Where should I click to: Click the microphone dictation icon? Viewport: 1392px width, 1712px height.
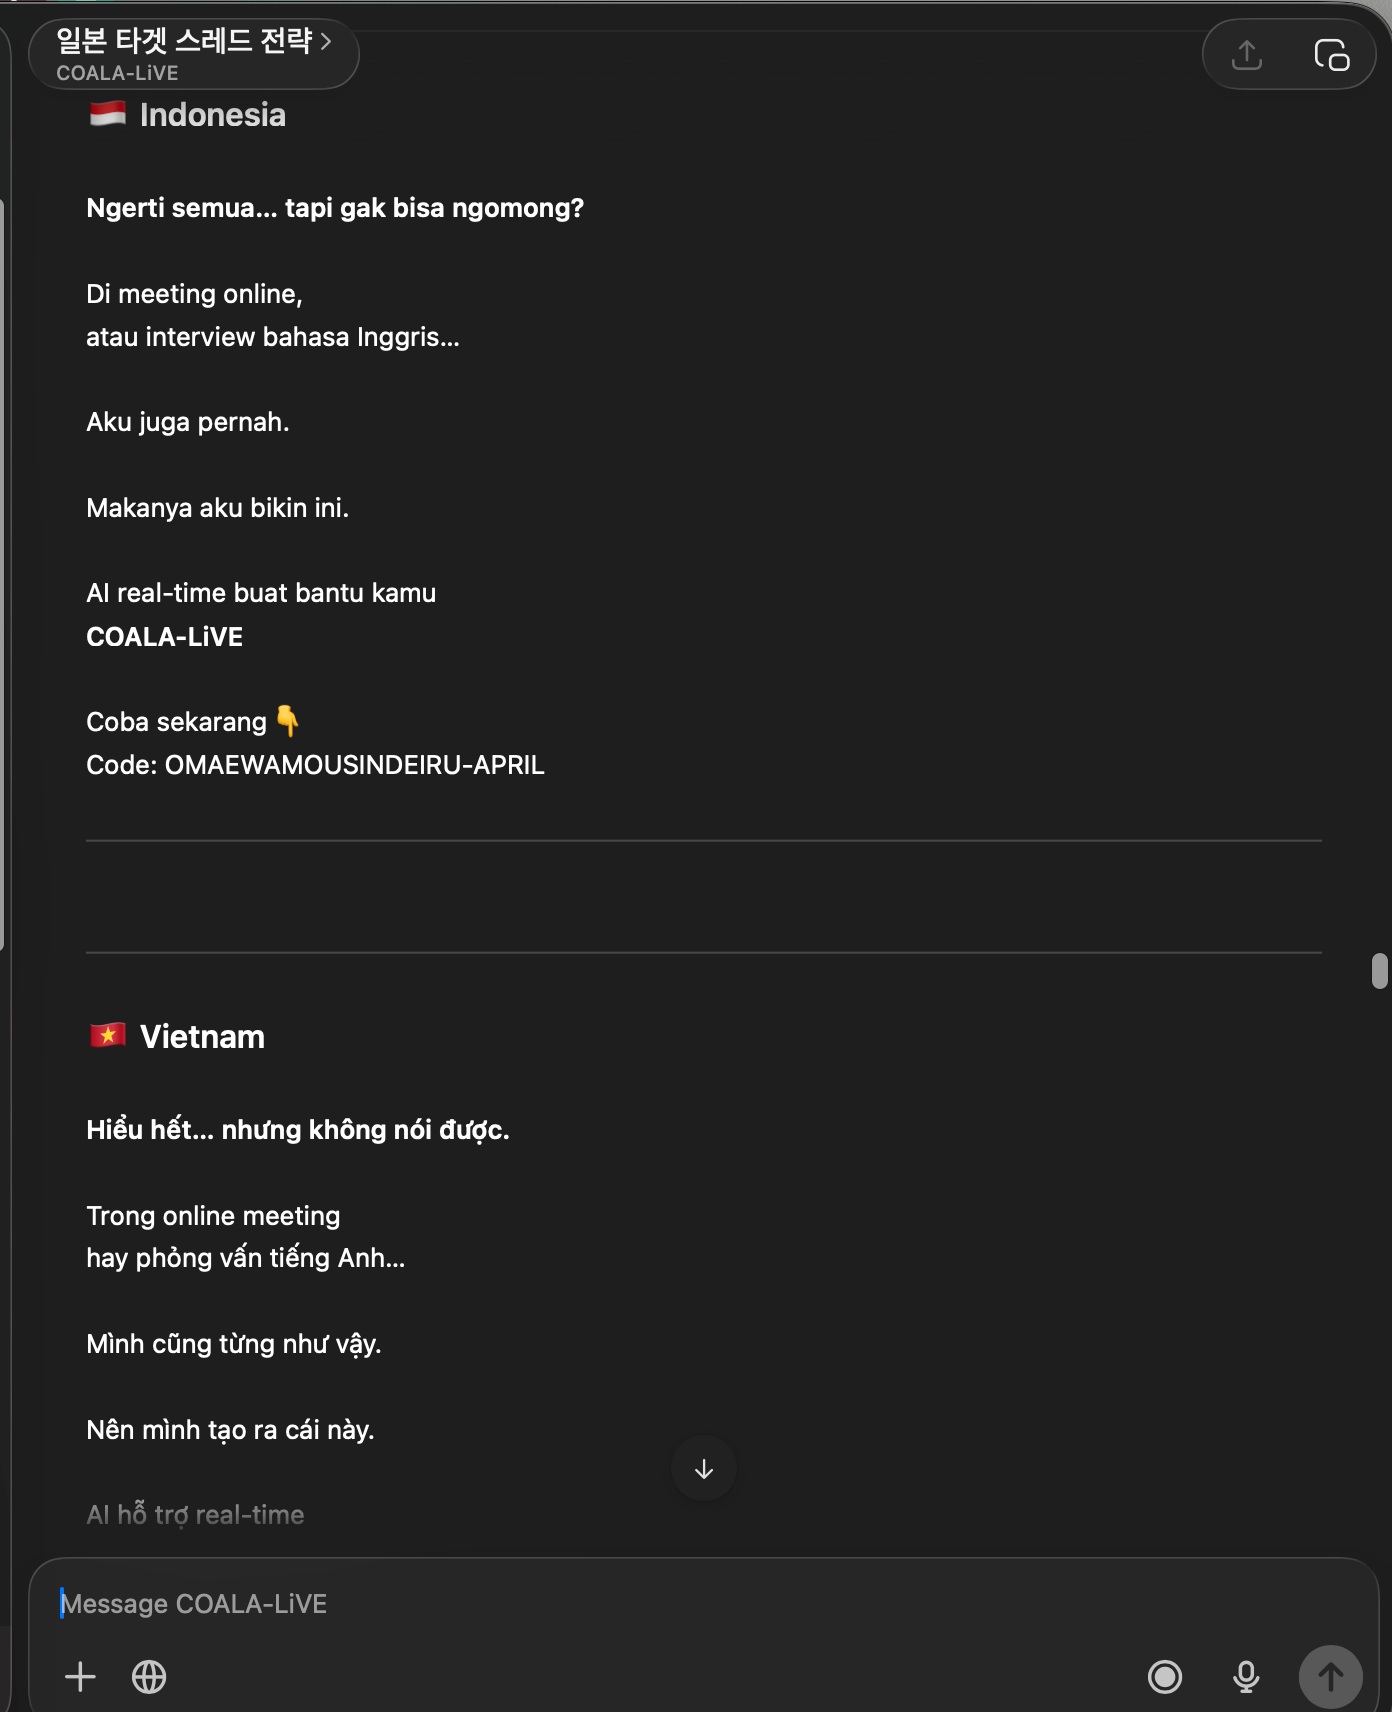click(1246, 1676)
